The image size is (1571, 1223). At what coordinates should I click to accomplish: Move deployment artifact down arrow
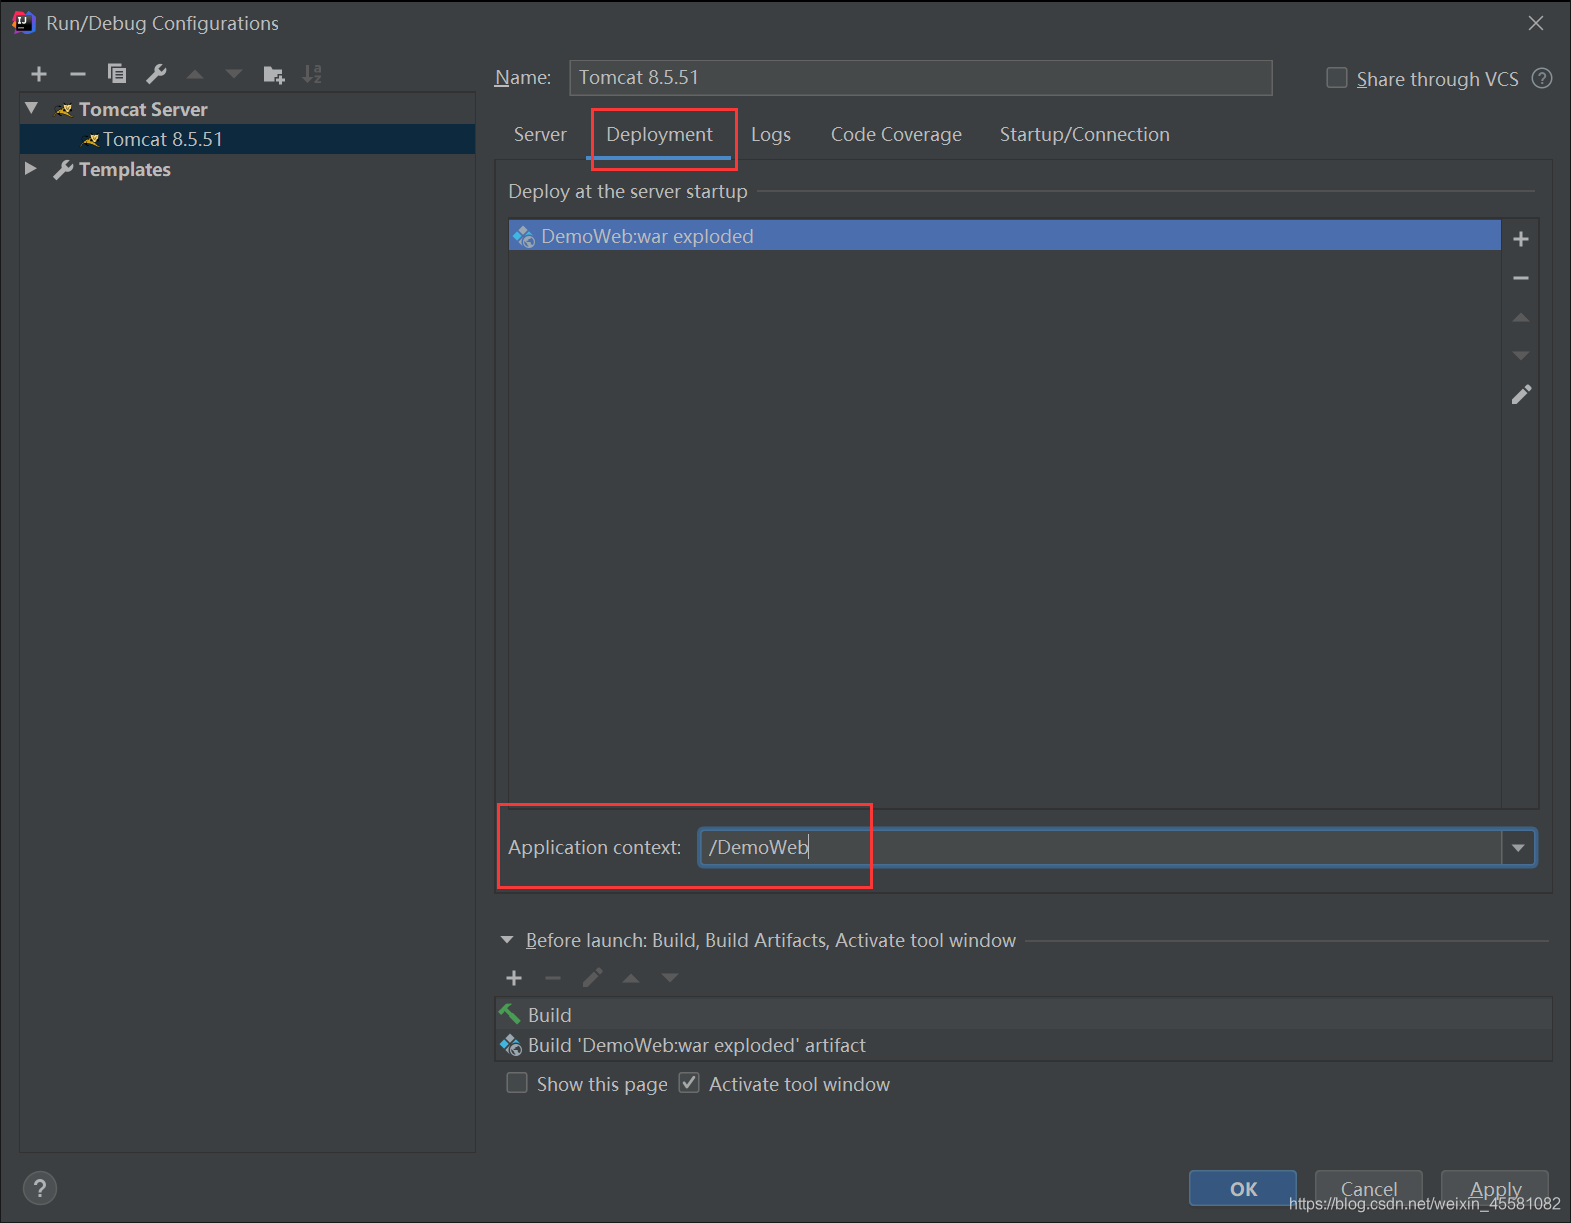[x=1521, y=356]
